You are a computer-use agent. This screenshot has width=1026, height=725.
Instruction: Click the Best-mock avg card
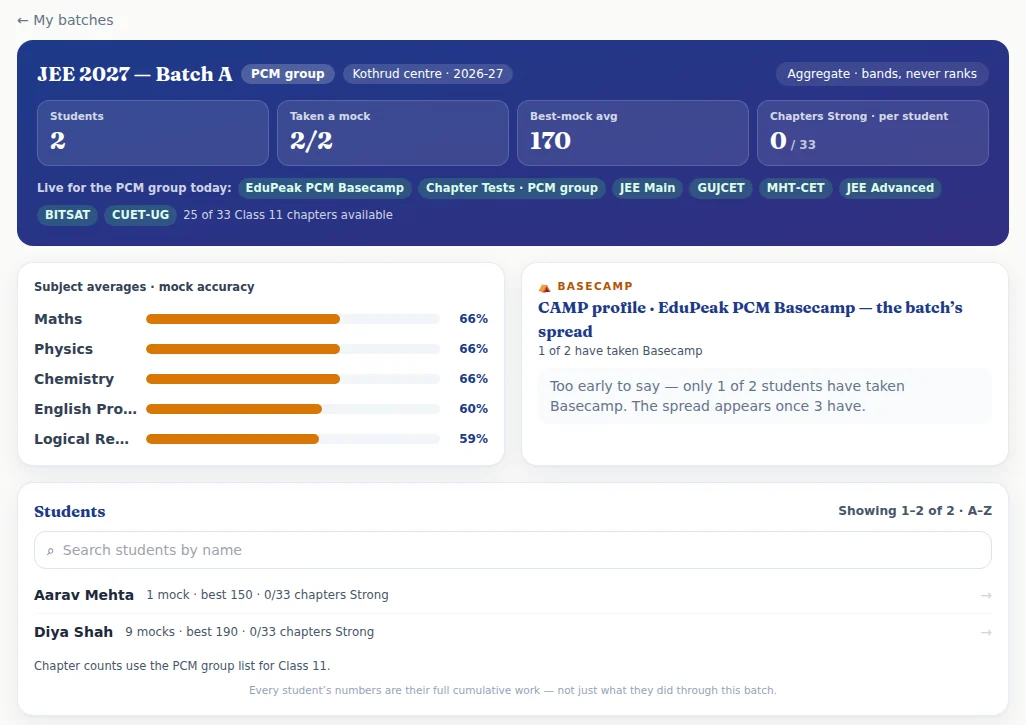633,133
